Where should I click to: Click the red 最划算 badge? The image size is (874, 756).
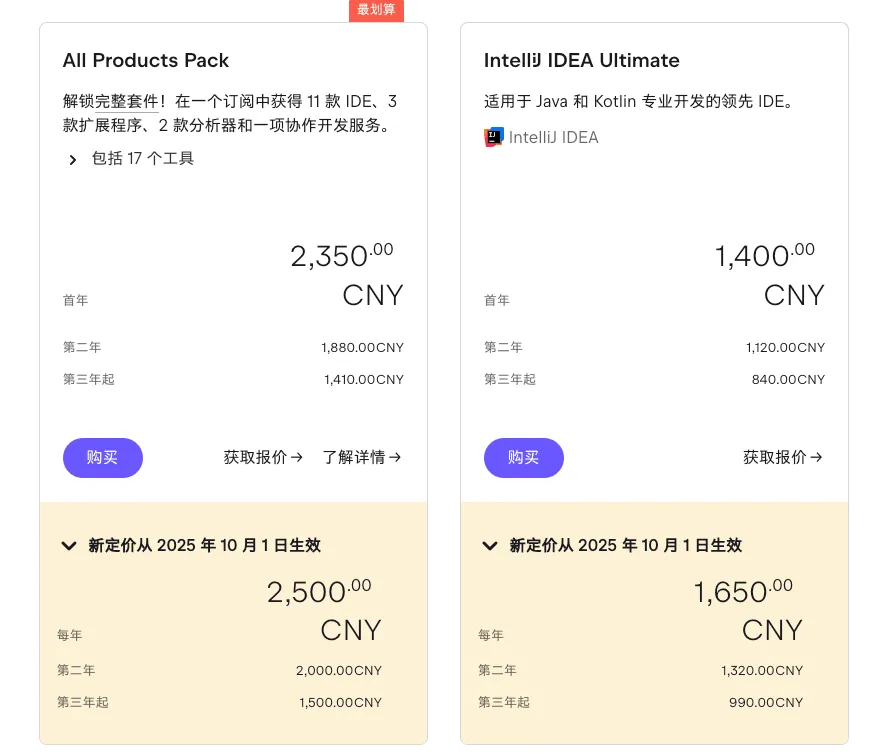click(376, 10)
